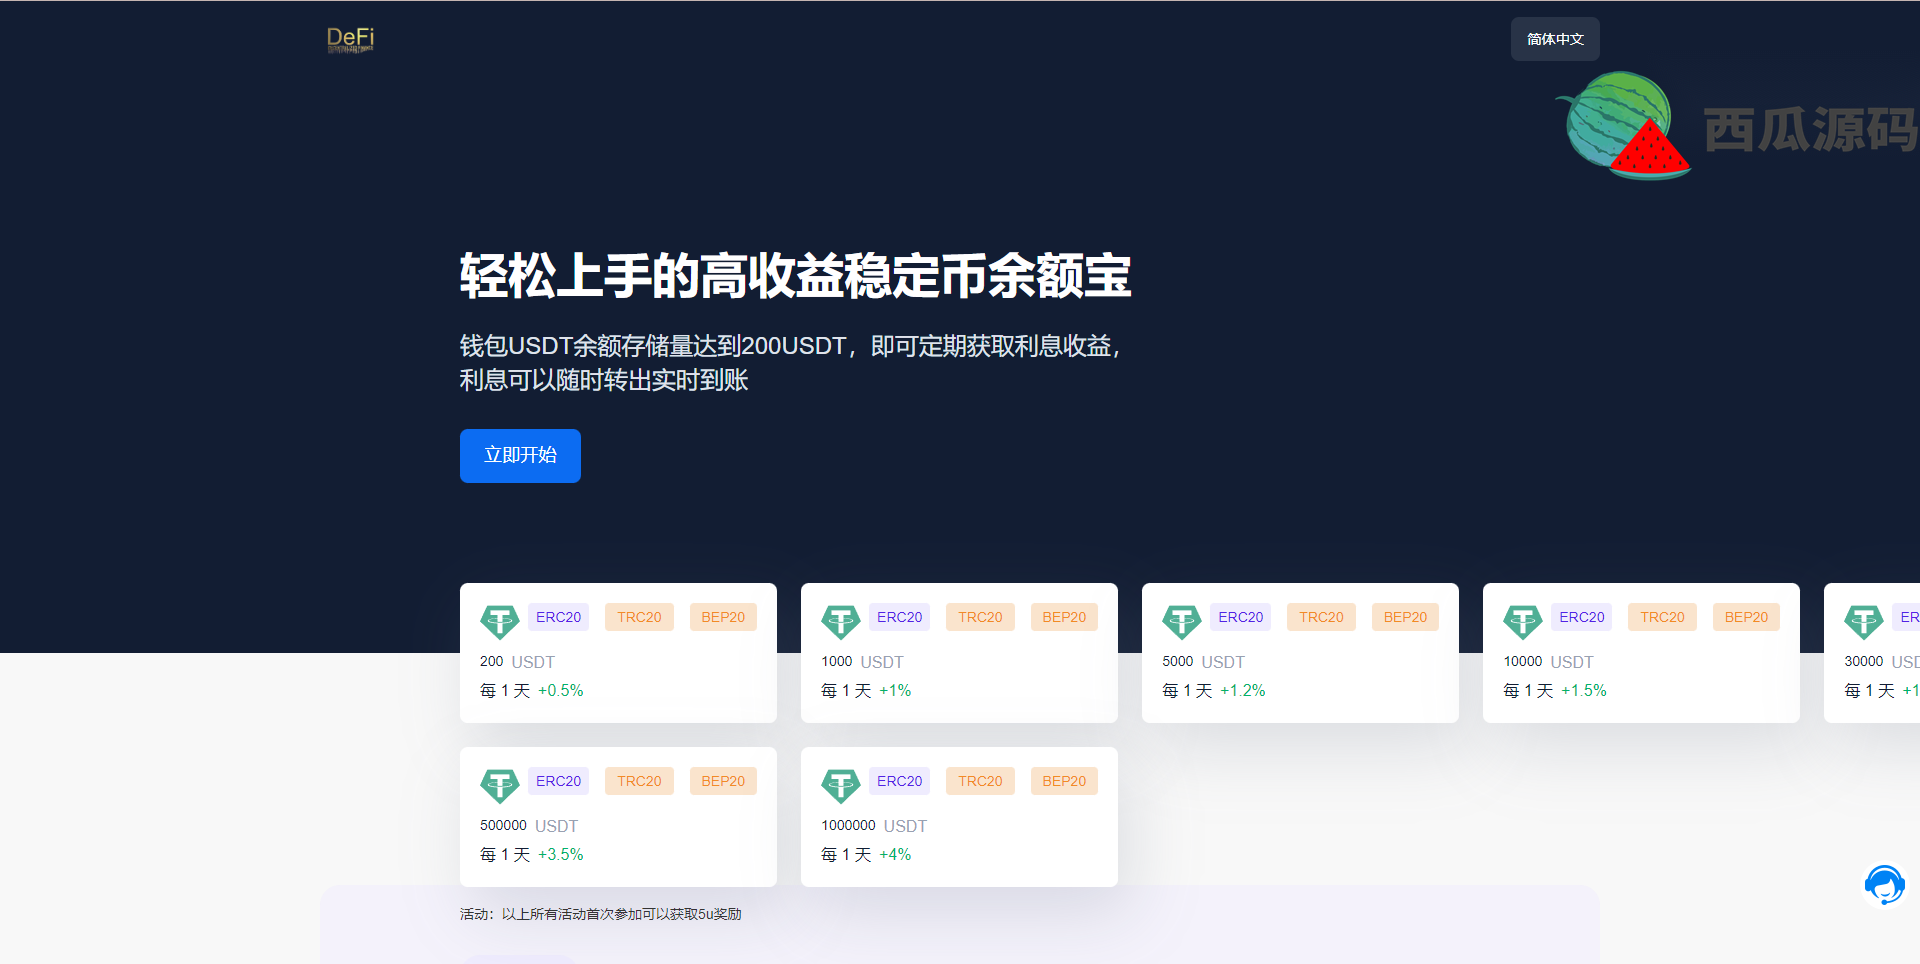The image size is (1920, 964).
Task: Click the Tether icon on the 1000000 USDT card
Action: pyautogui.click(x=841, y=786)
